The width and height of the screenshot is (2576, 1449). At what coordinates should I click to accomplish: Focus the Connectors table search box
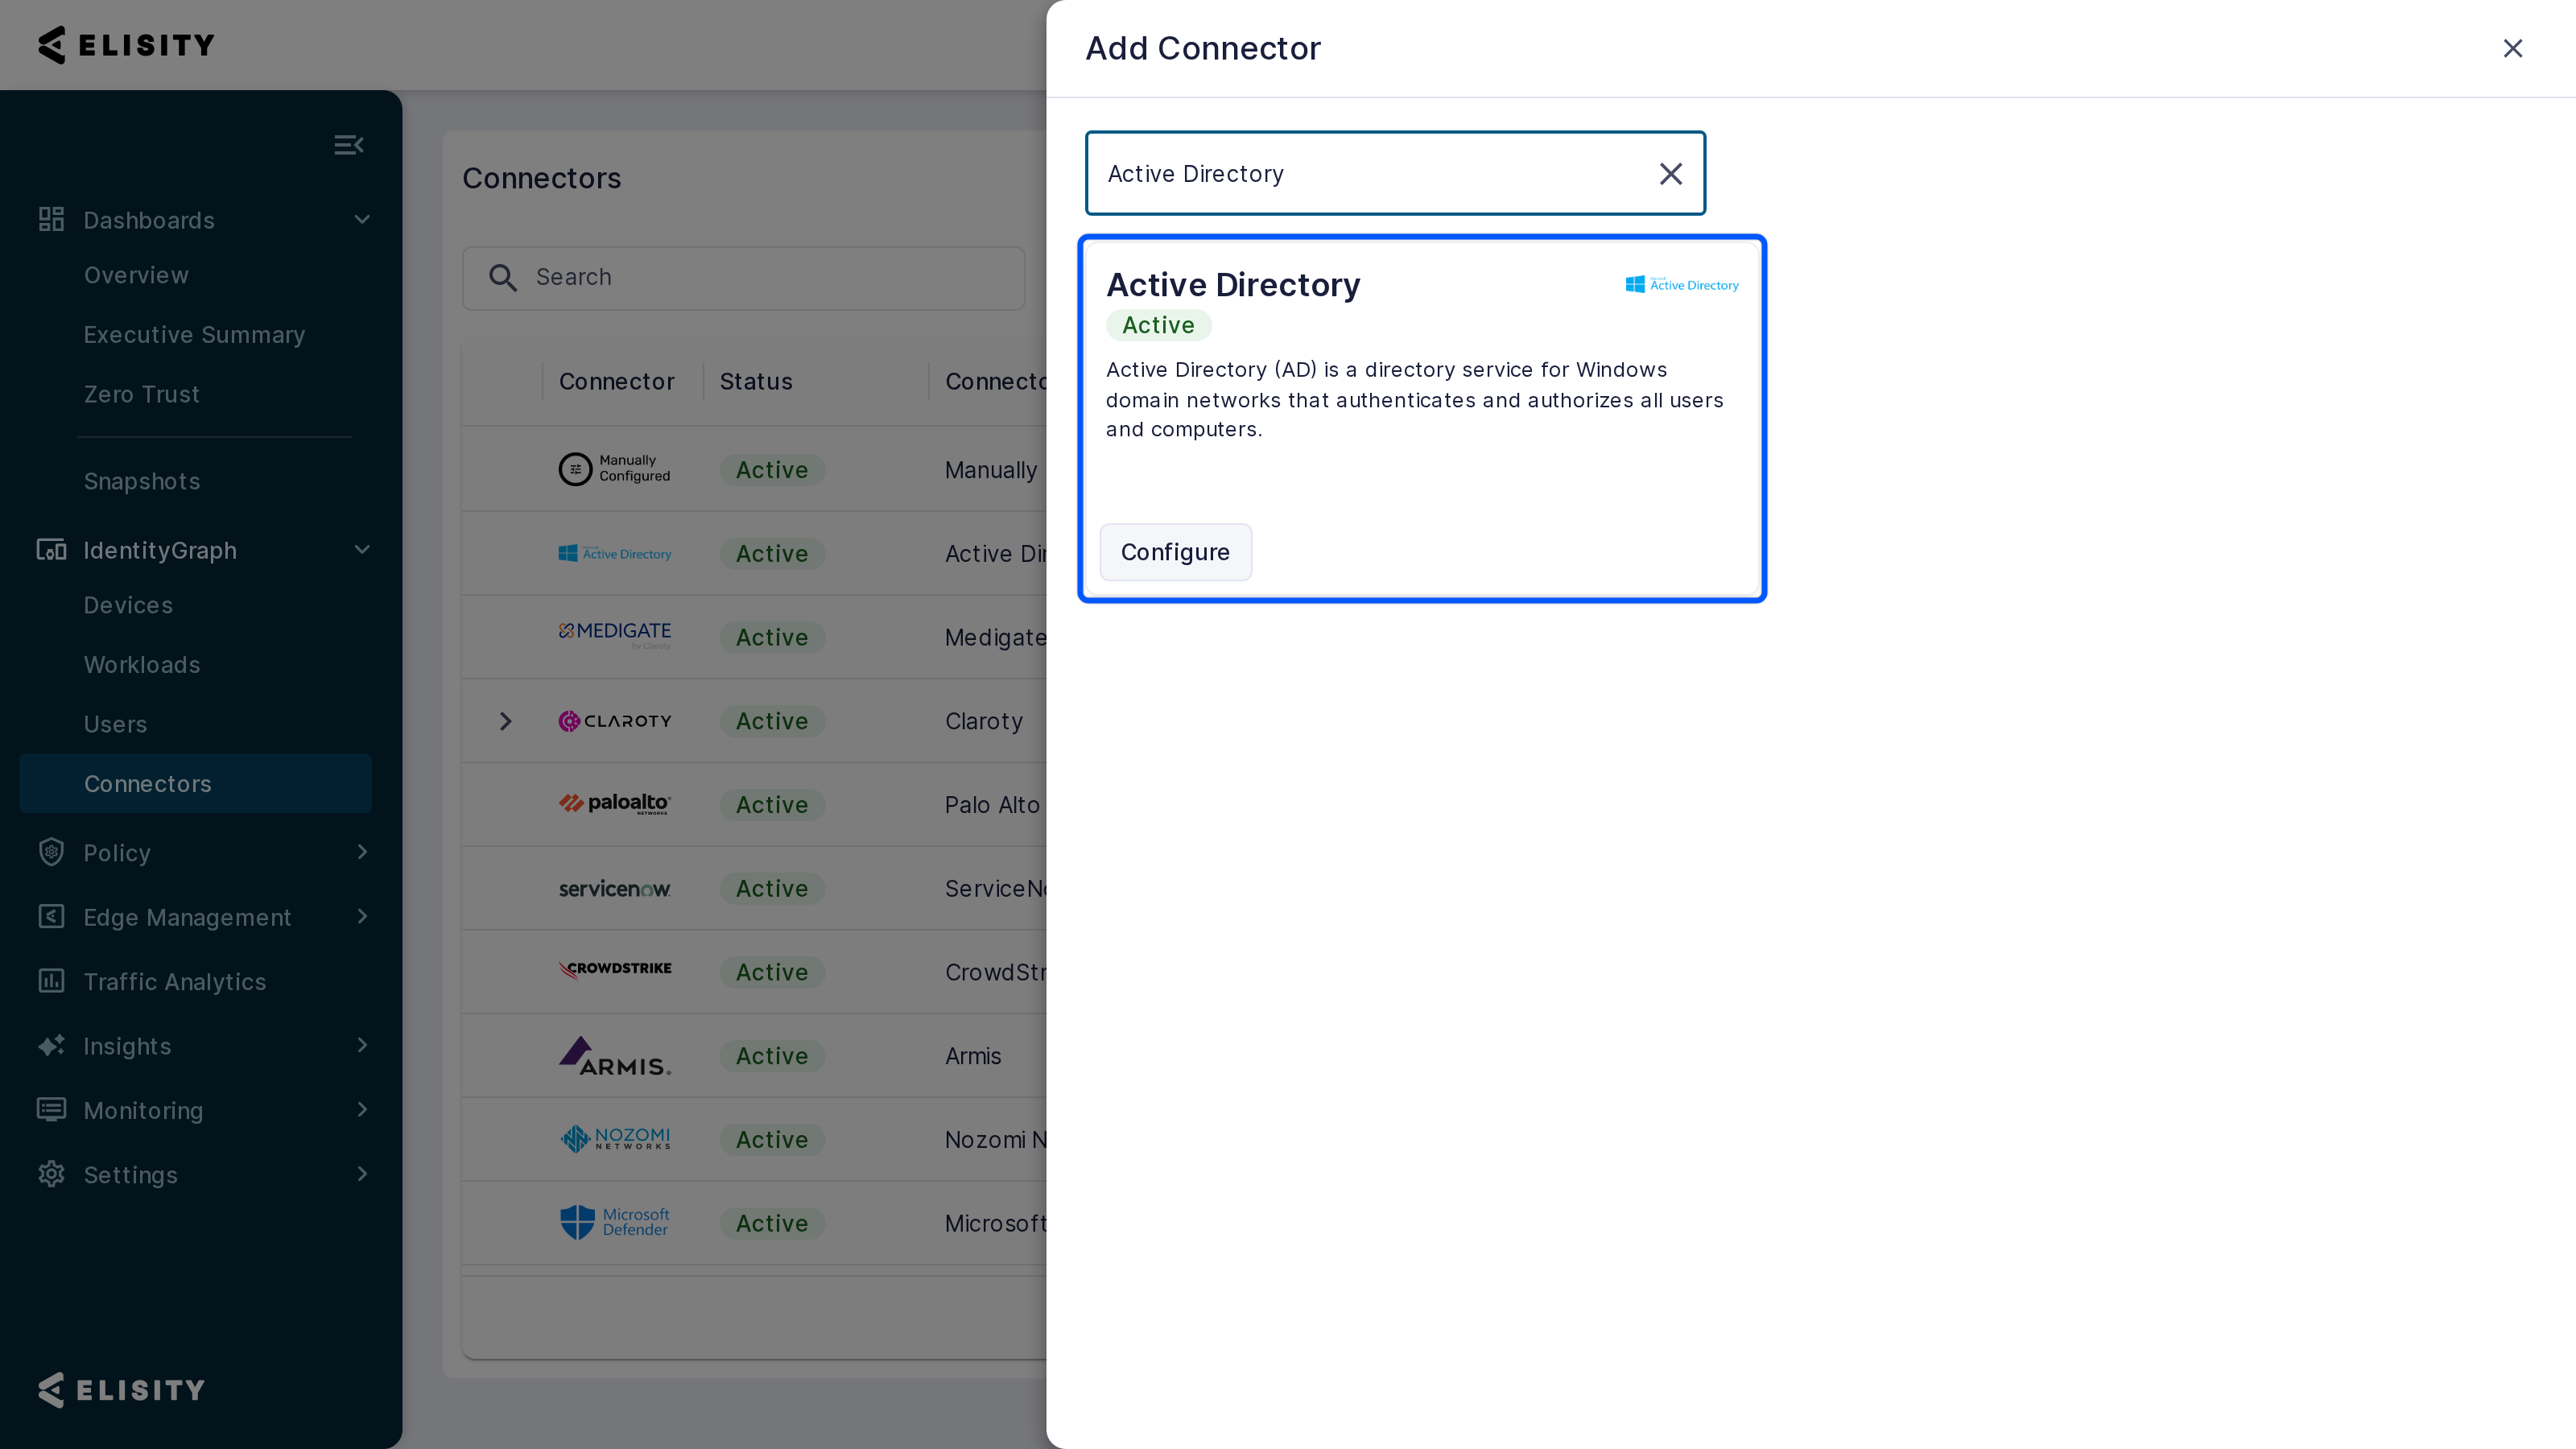click(743, 277)
